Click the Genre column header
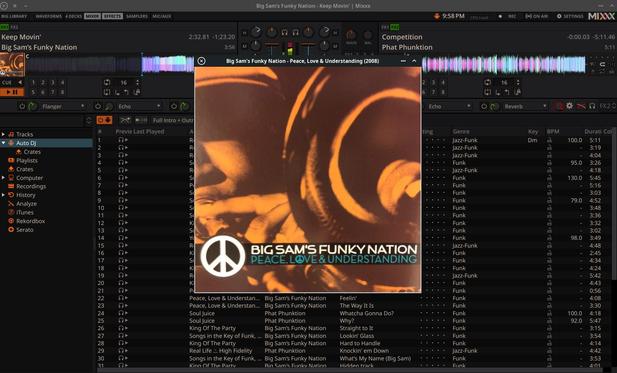This screenshot has width=617, height=373. coord(461,131)
